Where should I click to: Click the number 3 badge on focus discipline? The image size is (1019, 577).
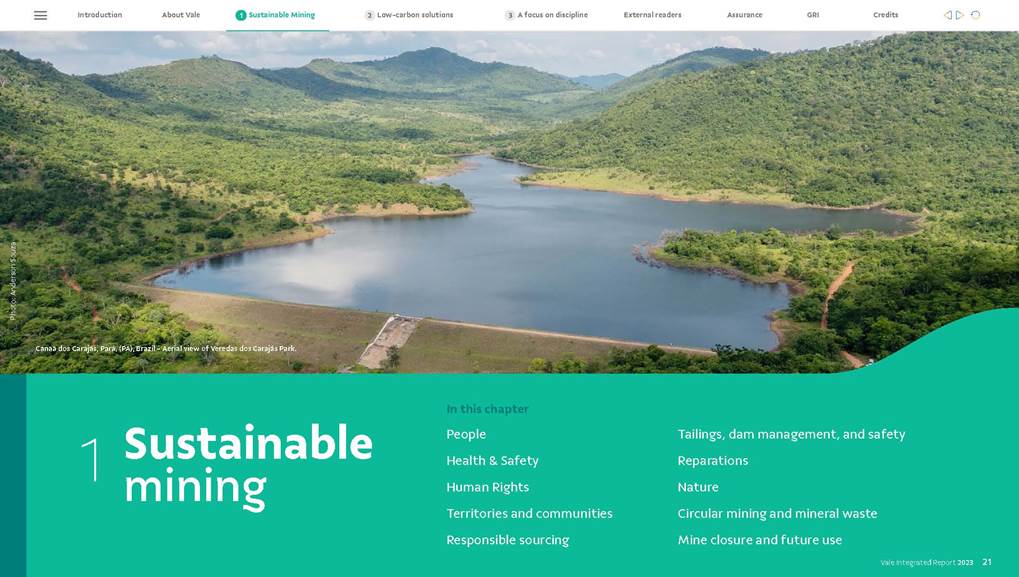510,15
